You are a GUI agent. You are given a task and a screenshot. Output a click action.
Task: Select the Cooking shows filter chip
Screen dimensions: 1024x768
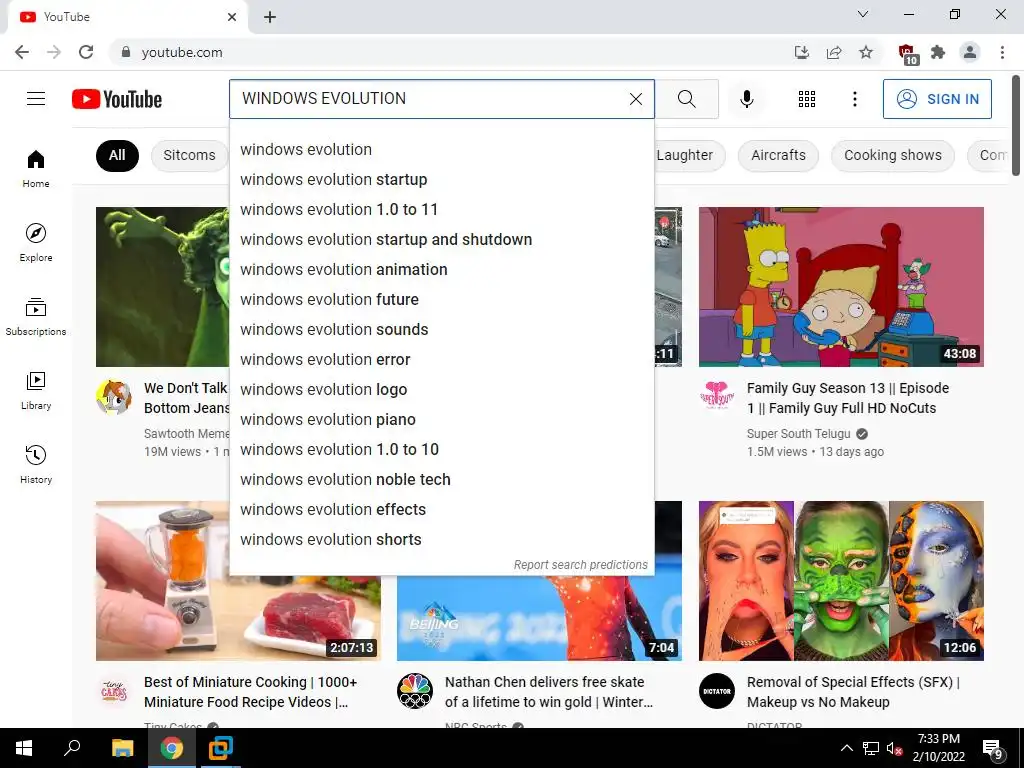tap(893, 155)
